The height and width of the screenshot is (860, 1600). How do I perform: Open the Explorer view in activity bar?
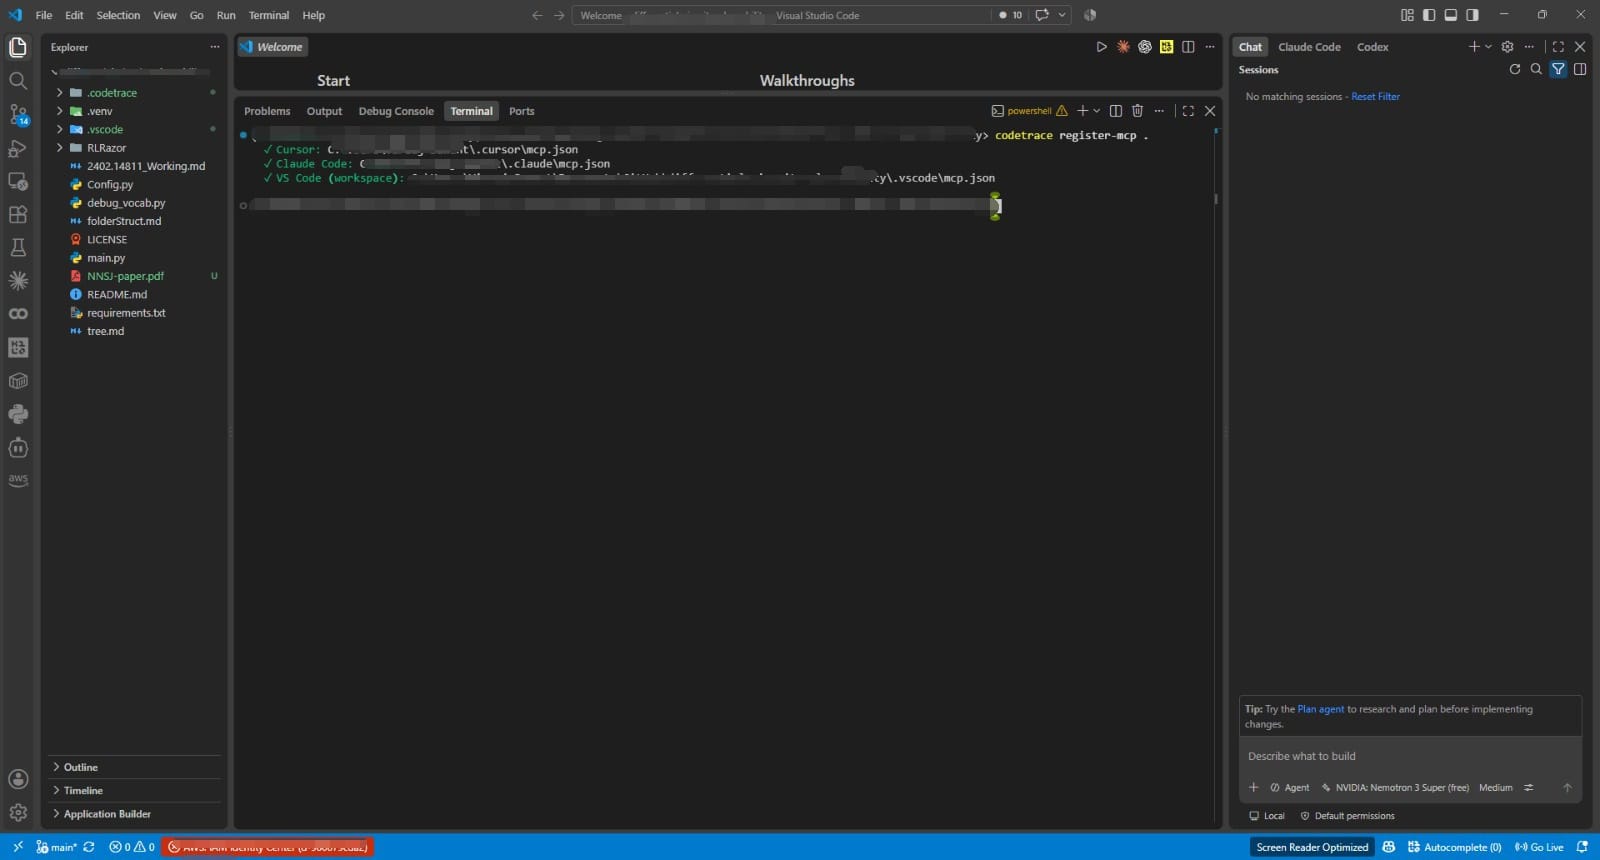click(18, 47)
